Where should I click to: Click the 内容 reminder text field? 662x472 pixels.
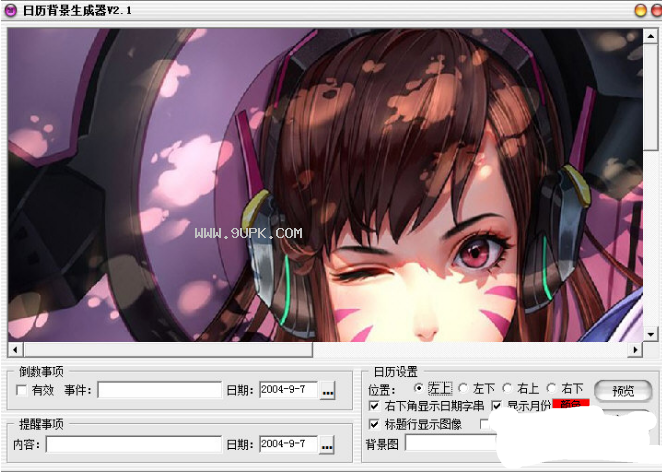point(133,445)
